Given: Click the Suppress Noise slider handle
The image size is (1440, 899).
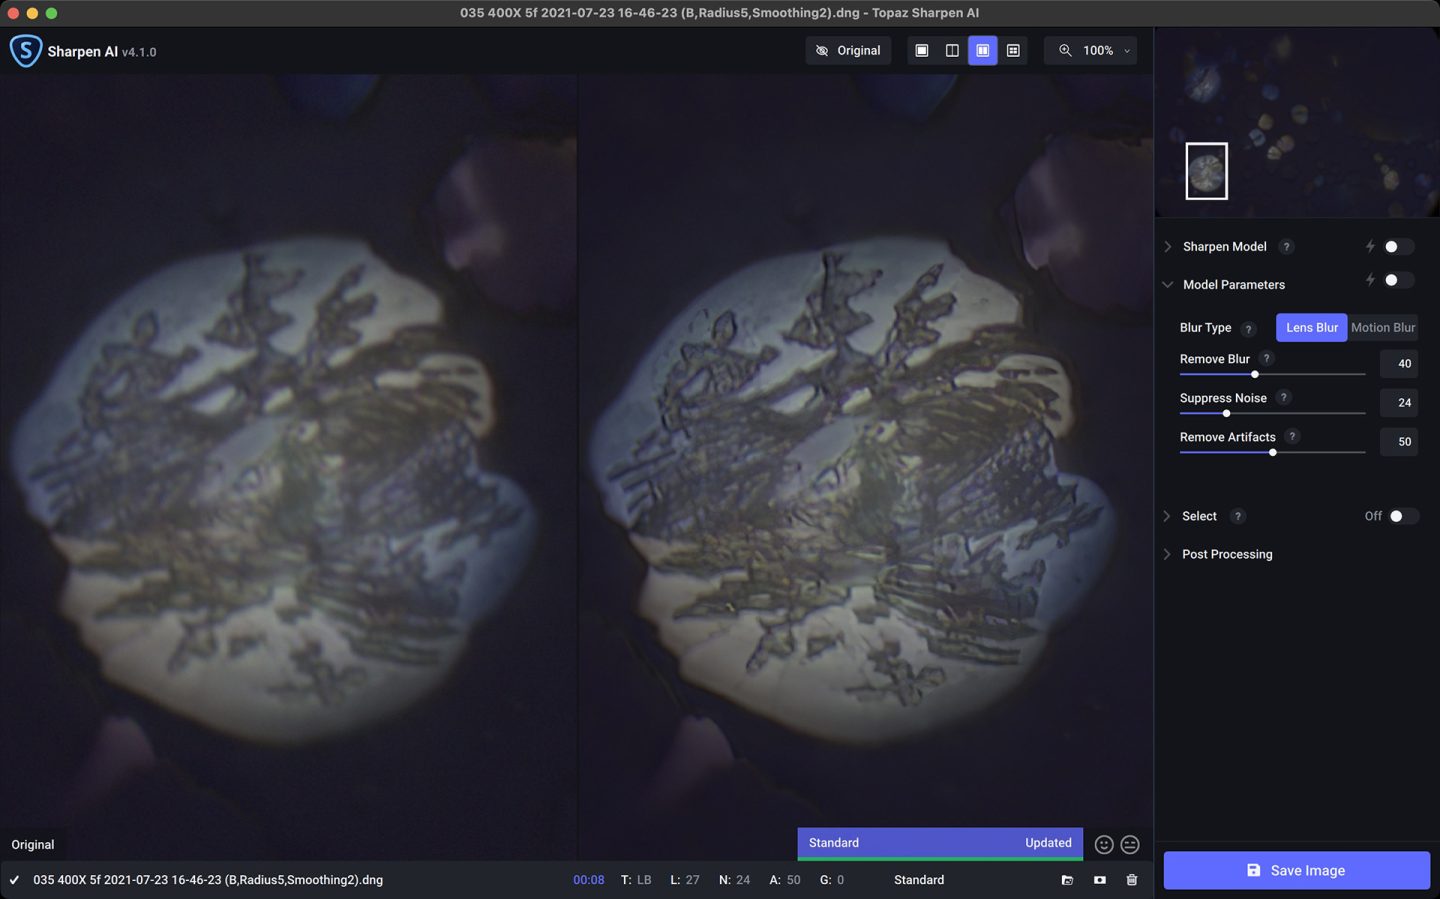Looking at the screenshot, I should pyautogui.click(x=1226, y=413).
